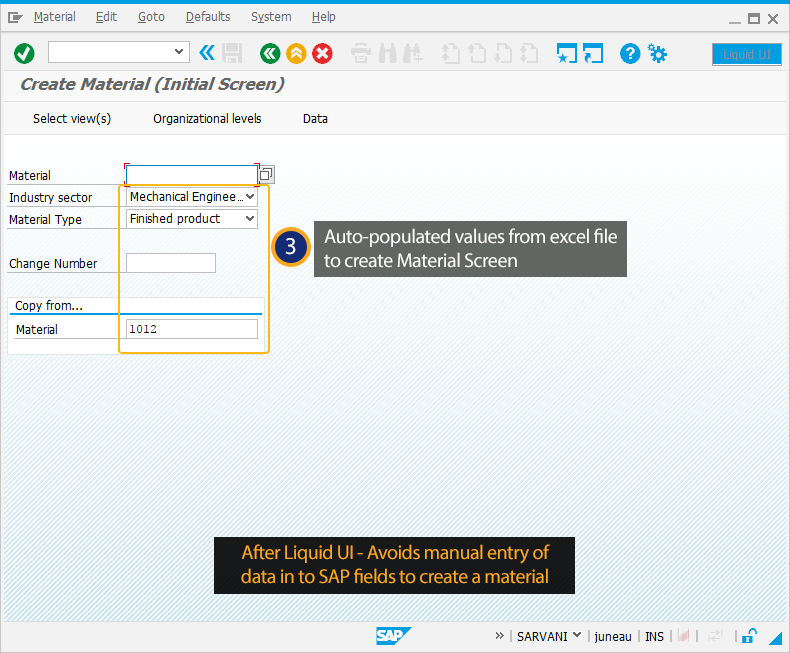Click the Select view(s) button
This screenshot has height=653, width=790.
click(72, 119)
